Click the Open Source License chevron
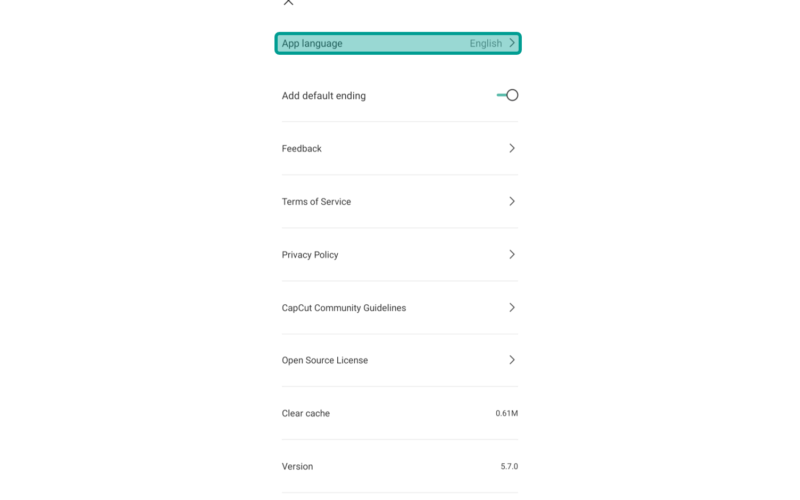Screen dimensions: 800x500 pos(512,360)
